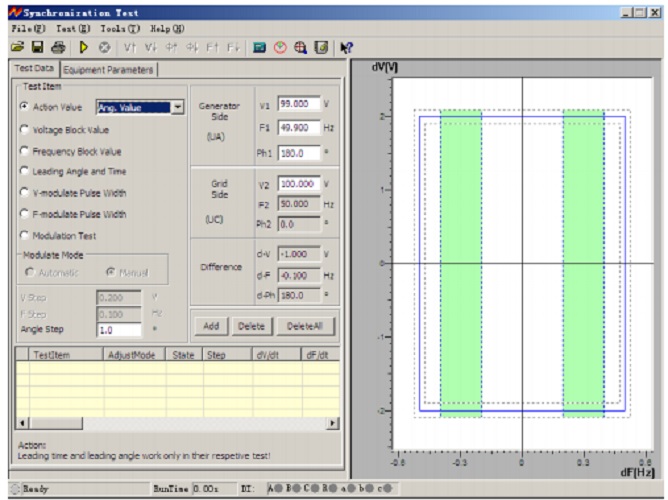Click the Add button
The width and height of the screenshot is (668, 500).
click(211, 326)
